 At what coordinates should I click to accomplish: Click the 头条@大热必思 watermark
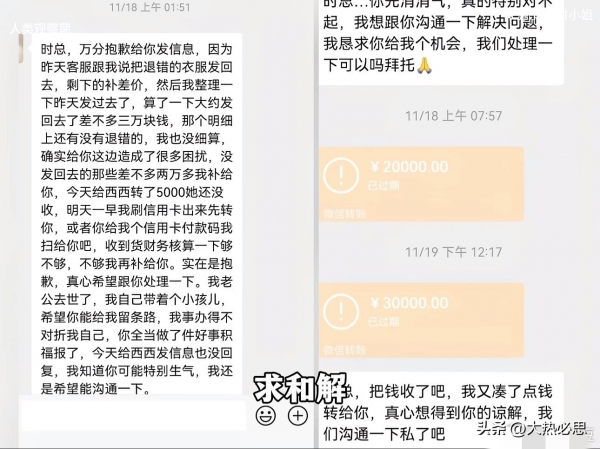tap(532, 428)
